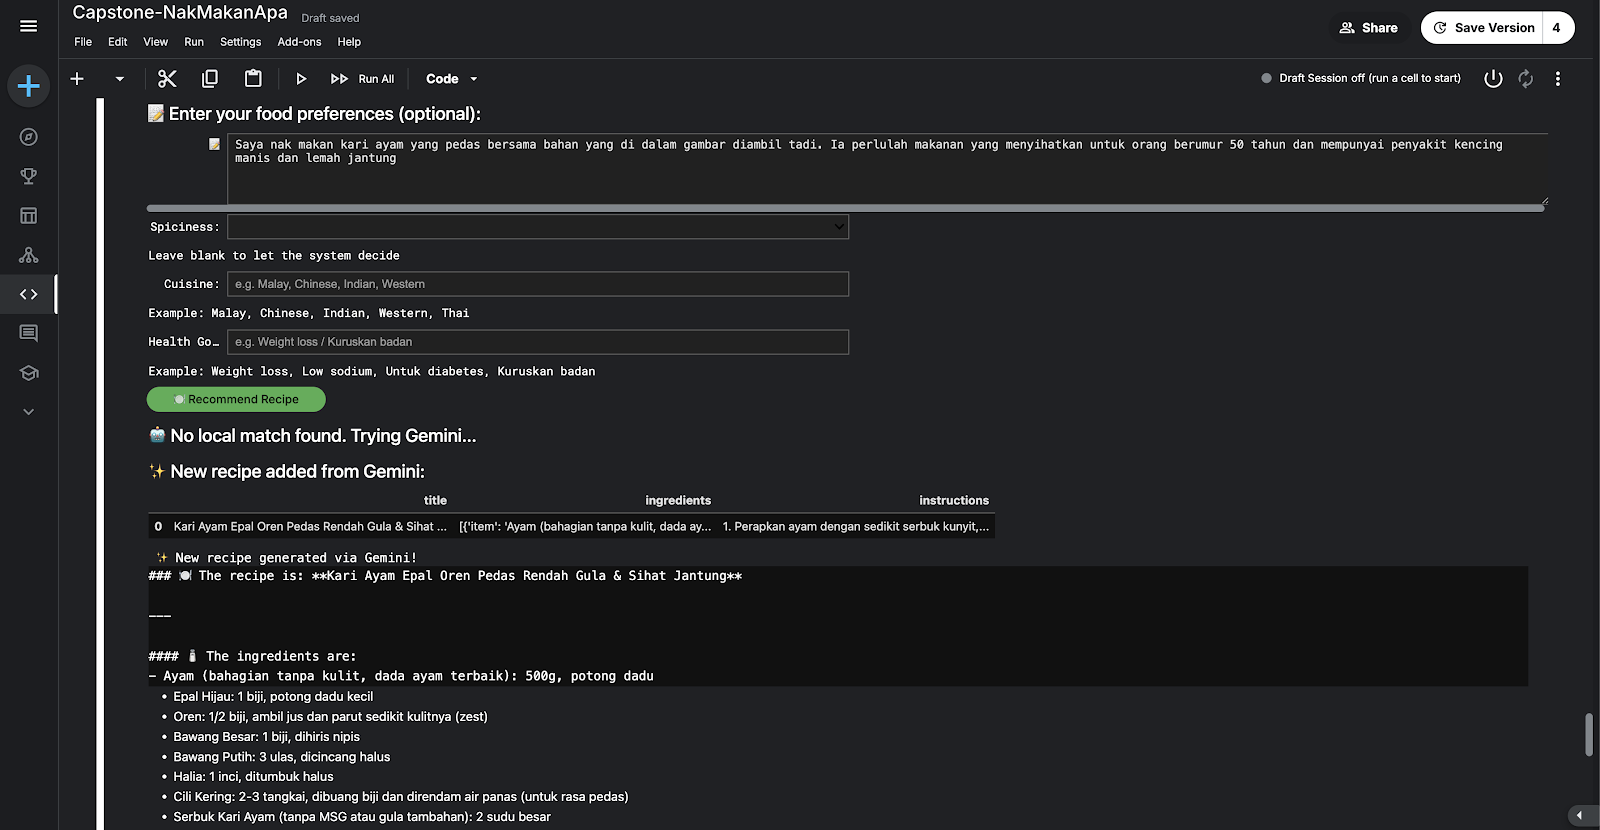The height and width of the screenshot is (830, 1600).
Task: Open the Datasets table icon in sidebar
Action: (x=29, y=215)
